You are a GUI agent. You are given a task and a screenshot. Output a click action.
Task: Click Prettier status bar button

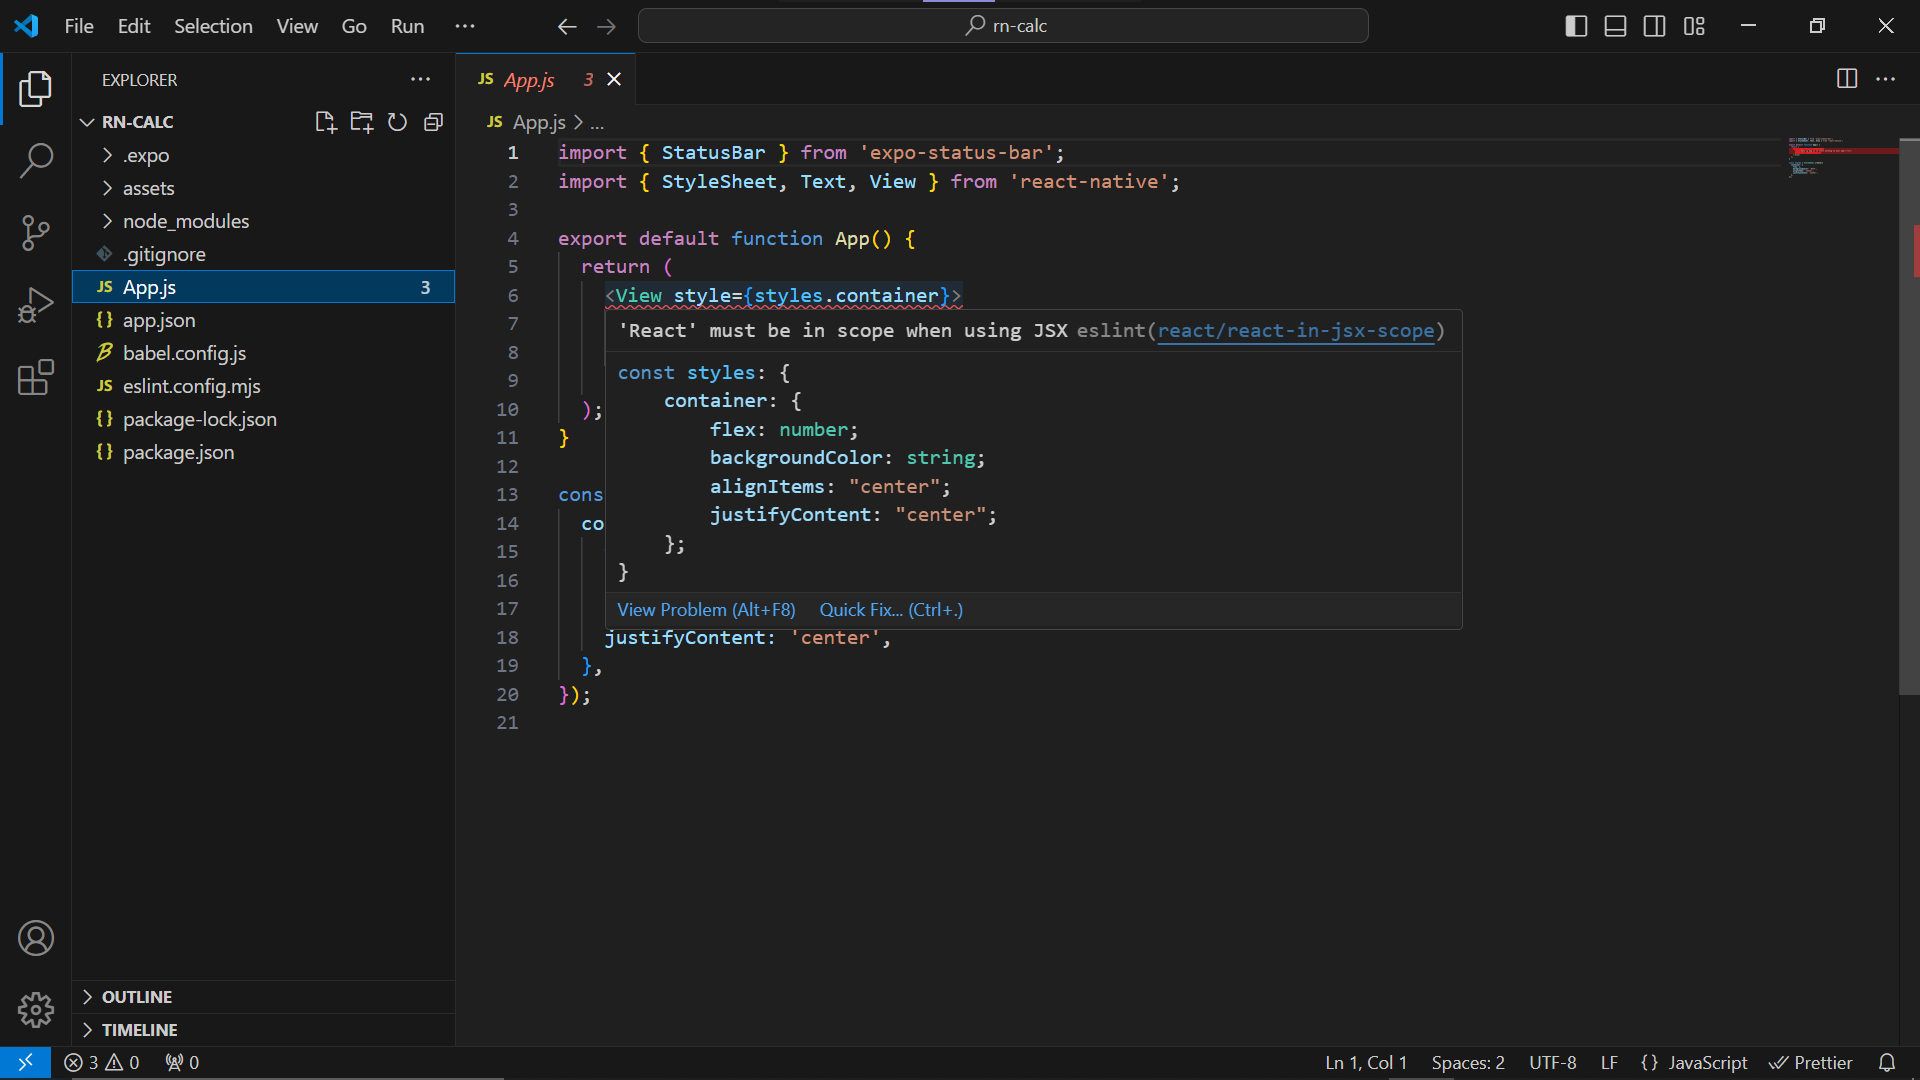1811,1062
